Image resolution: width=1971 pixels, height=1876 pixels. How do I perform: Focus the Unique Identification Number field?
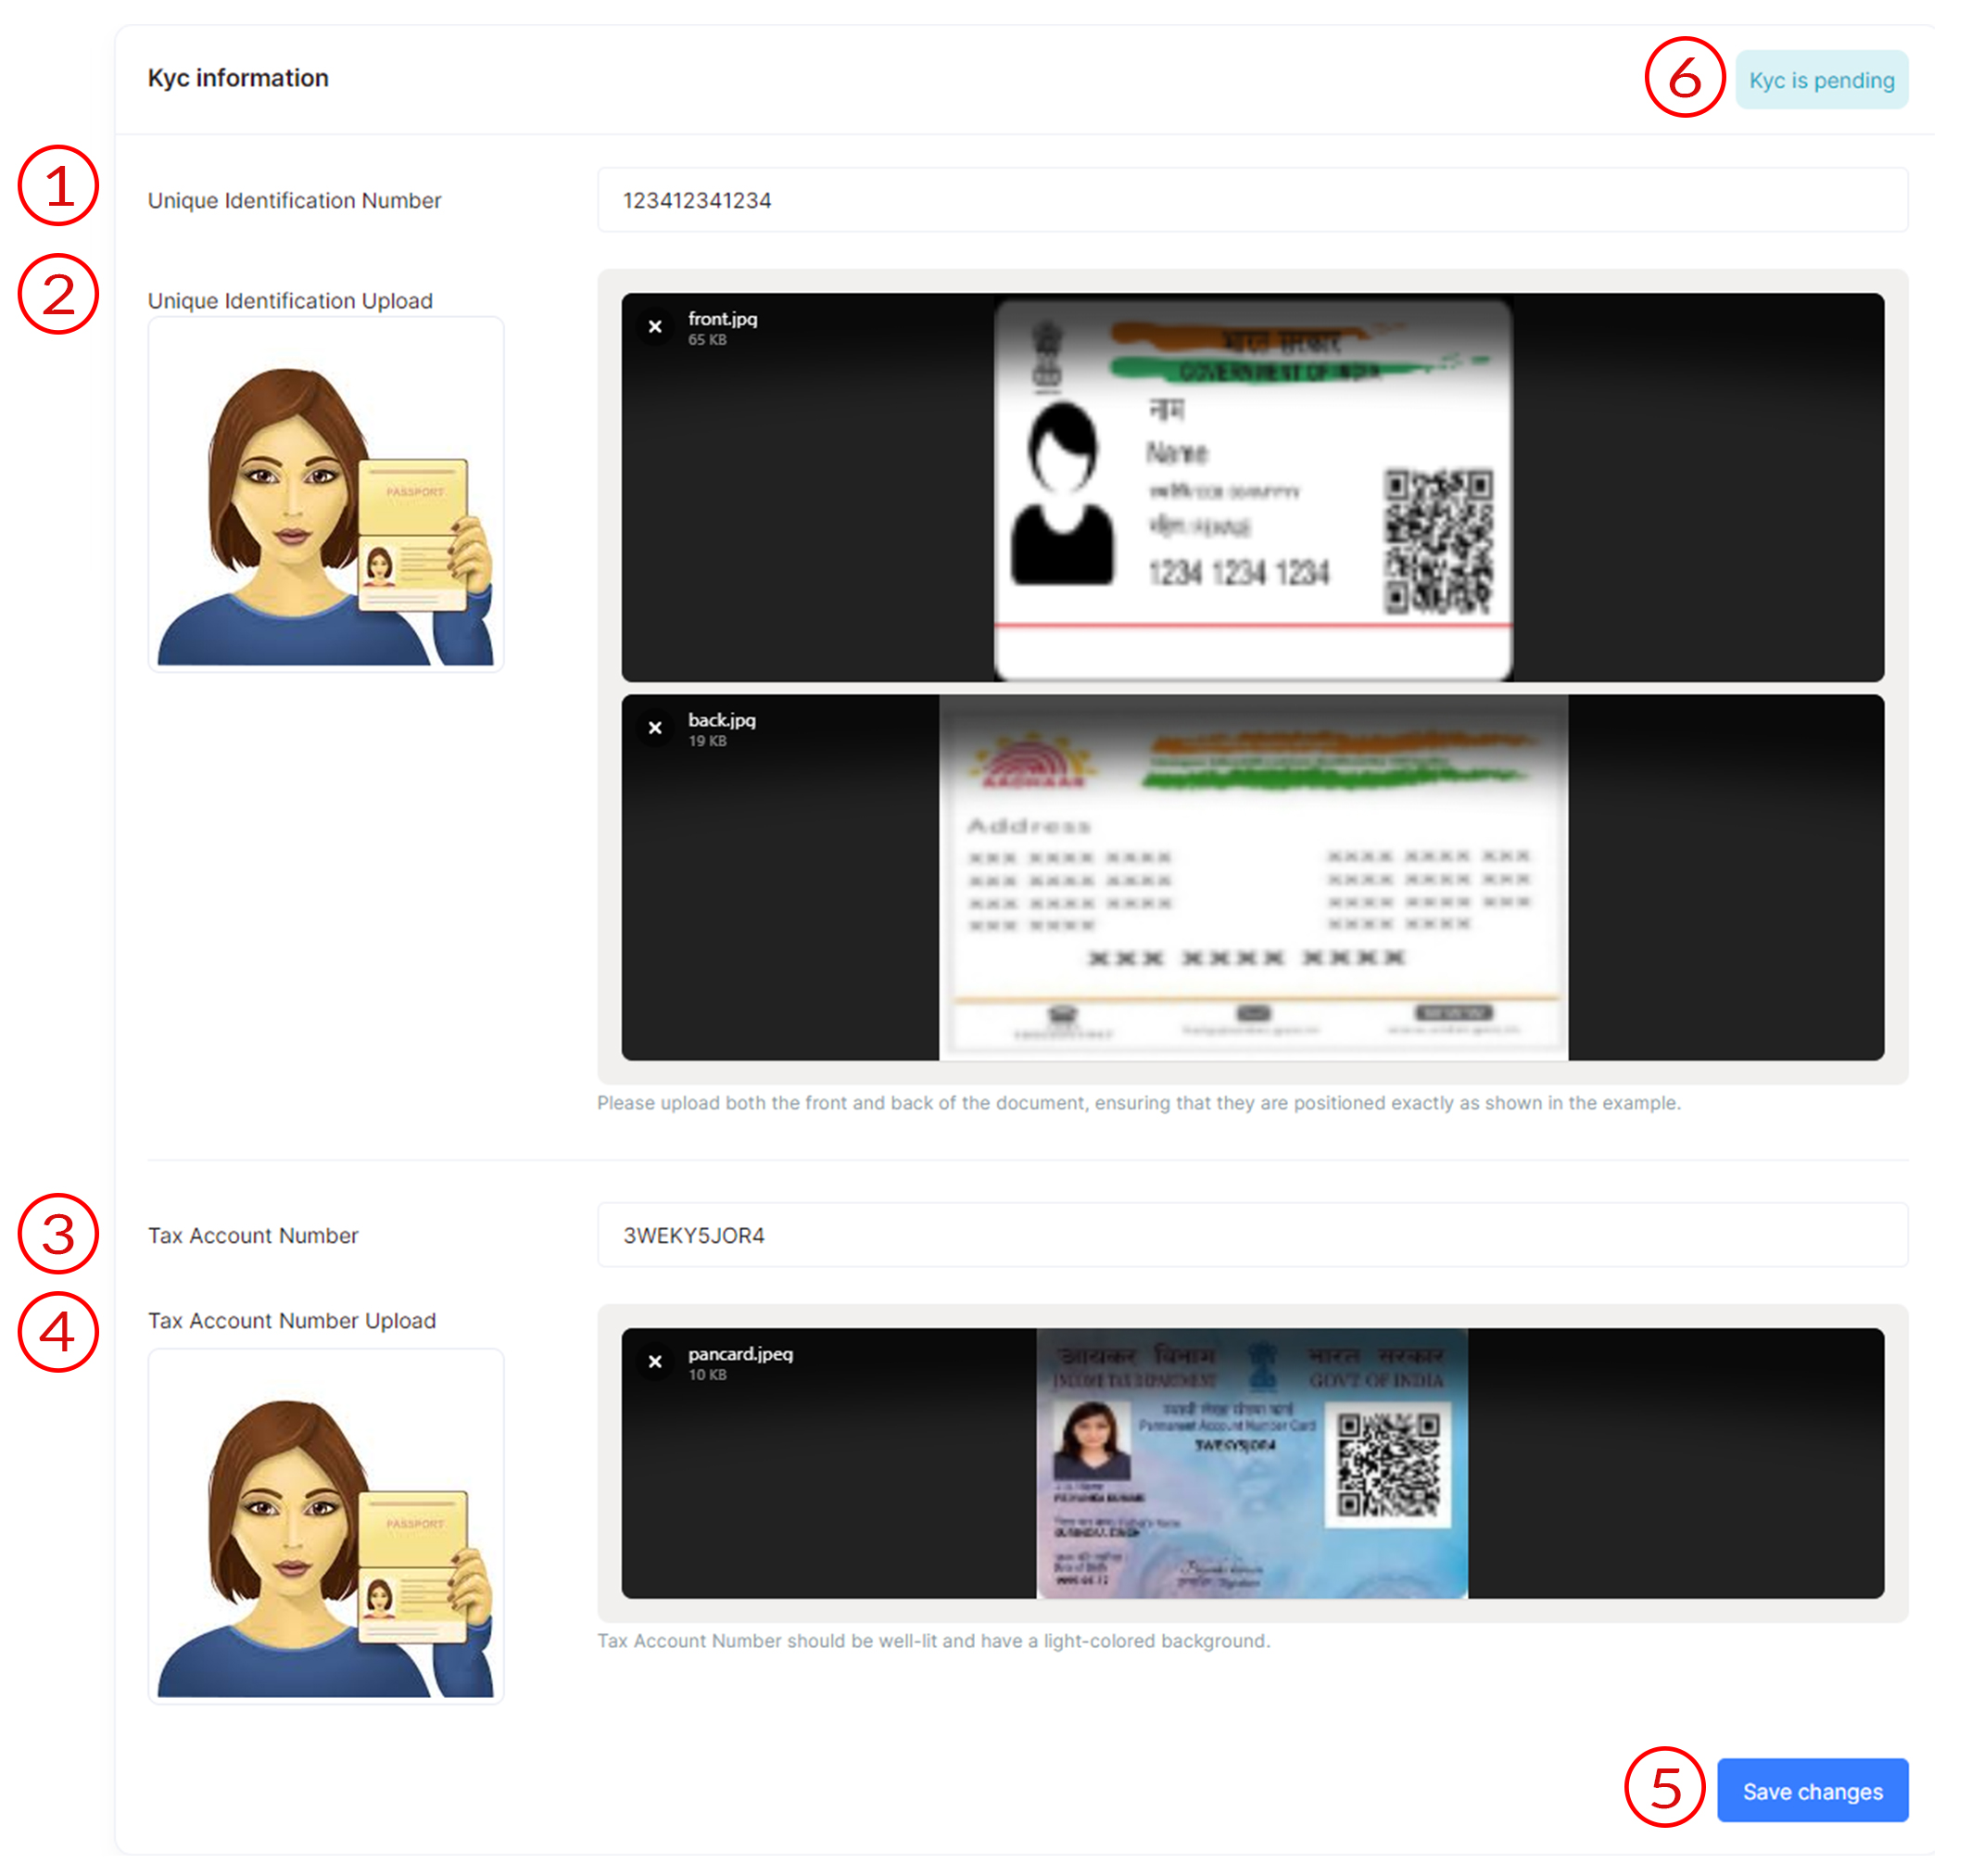point(1252,200)
